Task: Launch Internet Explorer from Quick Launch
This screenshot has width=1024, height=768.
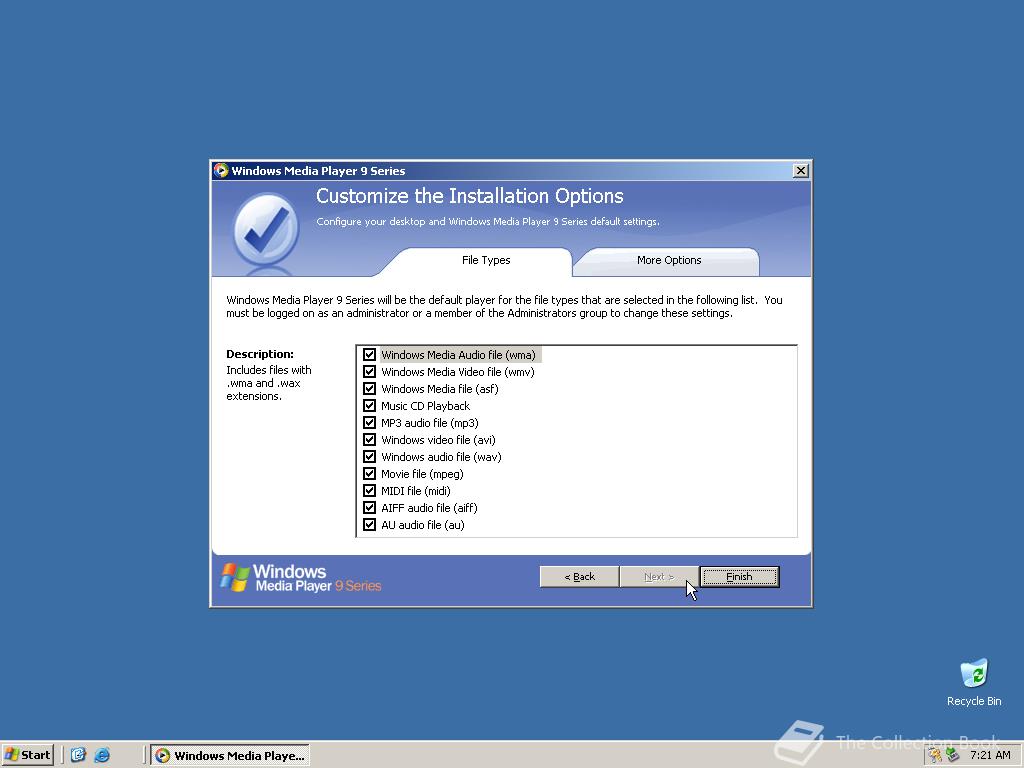Action: coord(102,755)
